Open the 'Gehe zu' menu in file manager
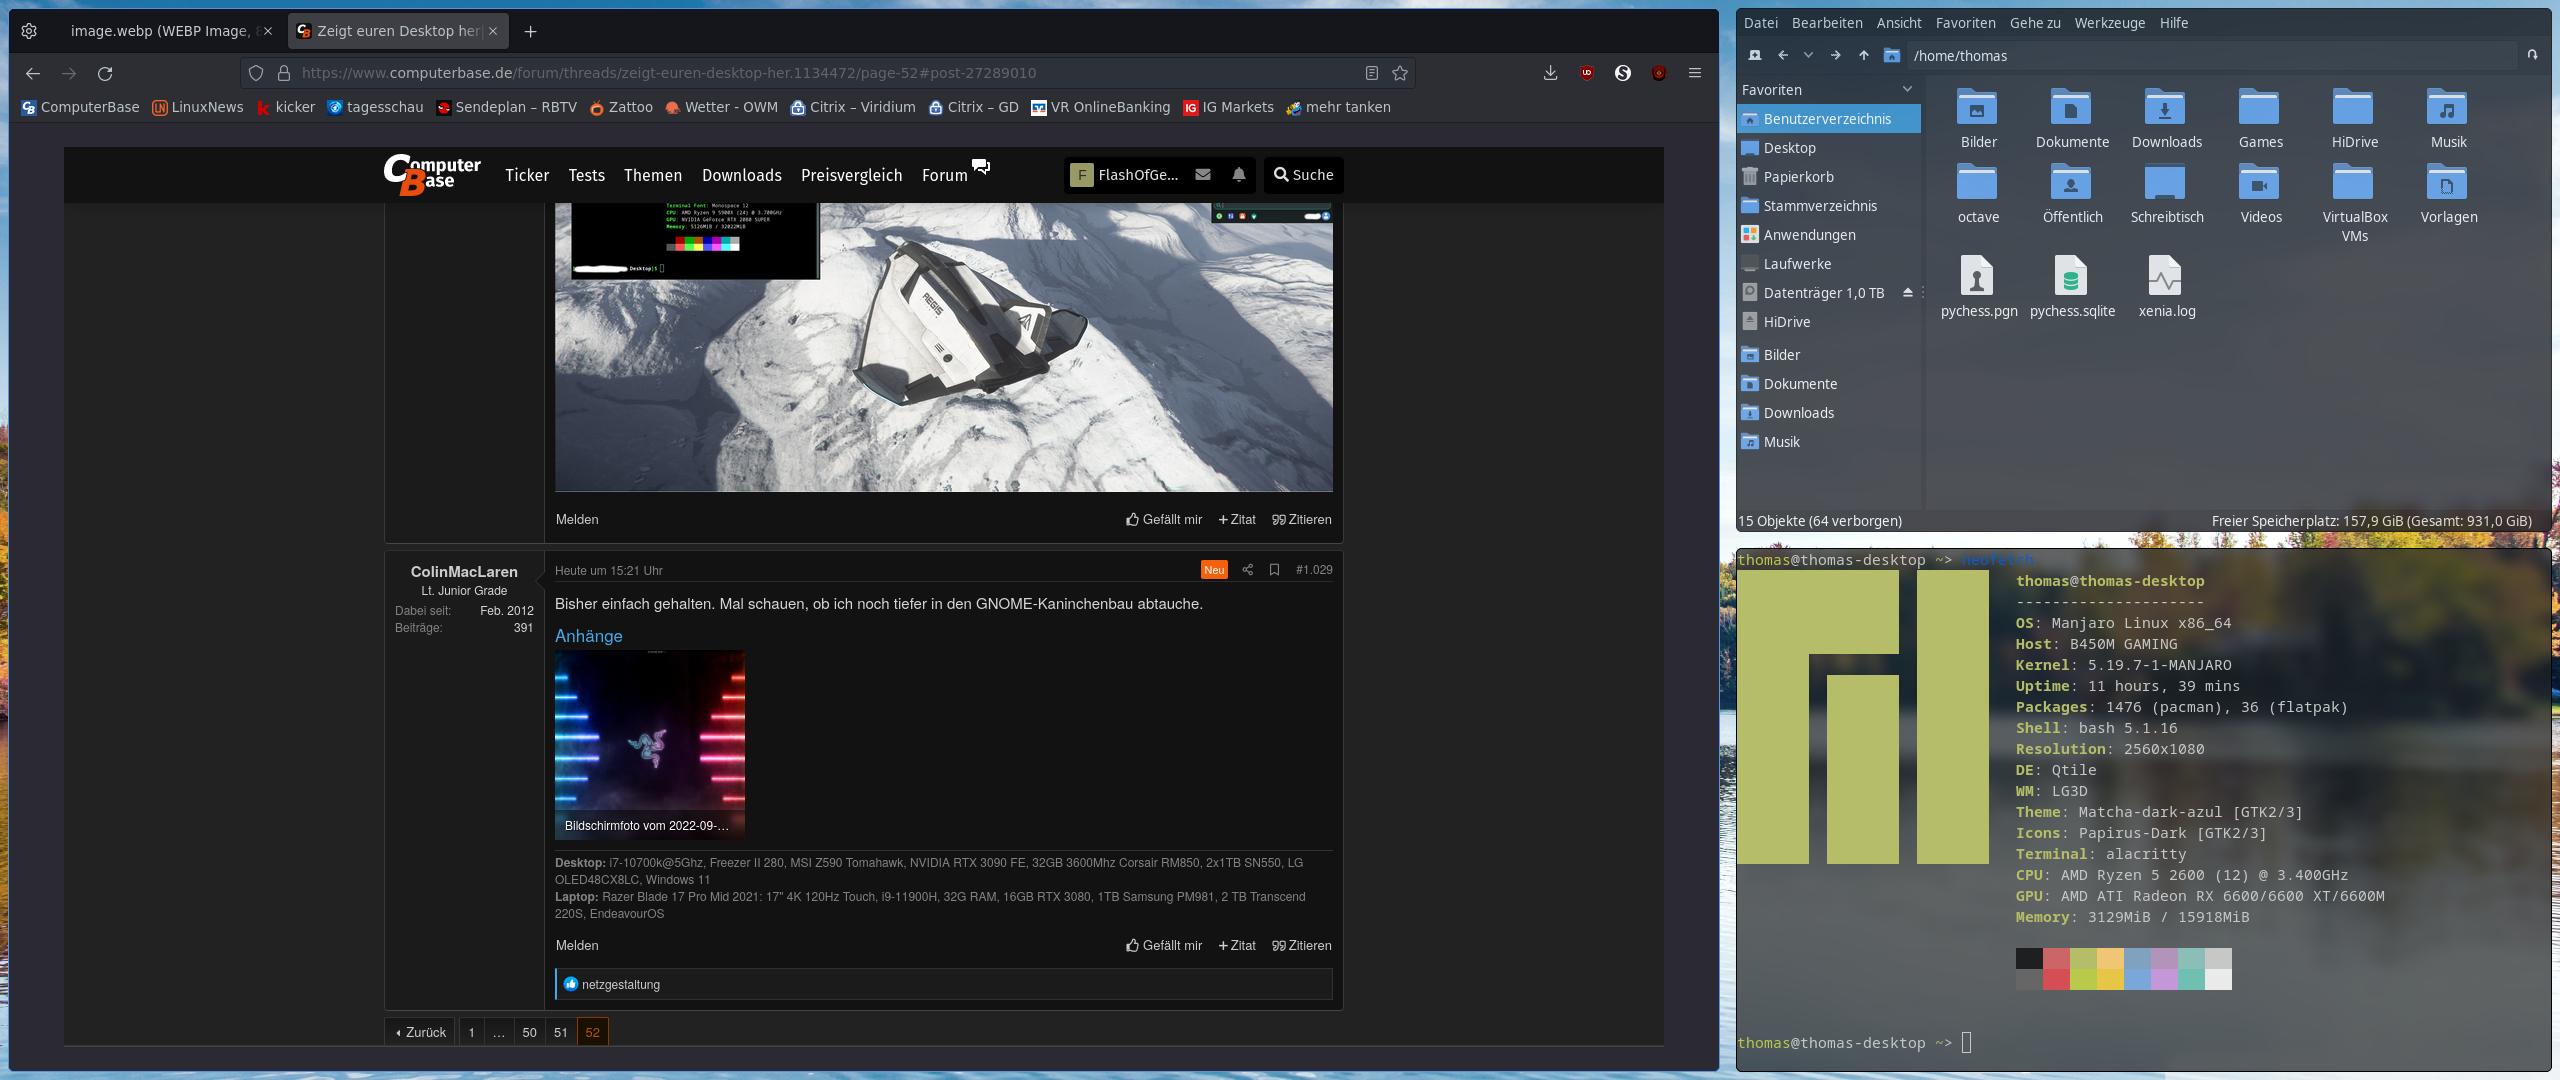Image resolution: width=2560 pixels, height=1080 pixels. pos(2035,23)
